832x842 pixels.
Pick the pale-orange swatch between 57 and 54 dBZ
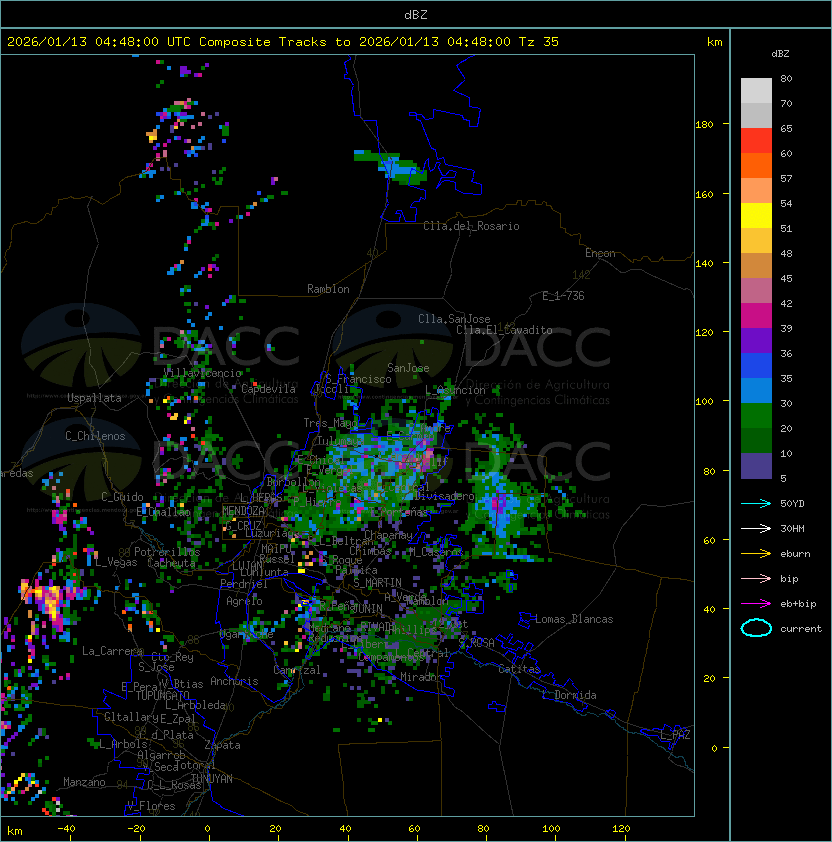pos(756,191)
